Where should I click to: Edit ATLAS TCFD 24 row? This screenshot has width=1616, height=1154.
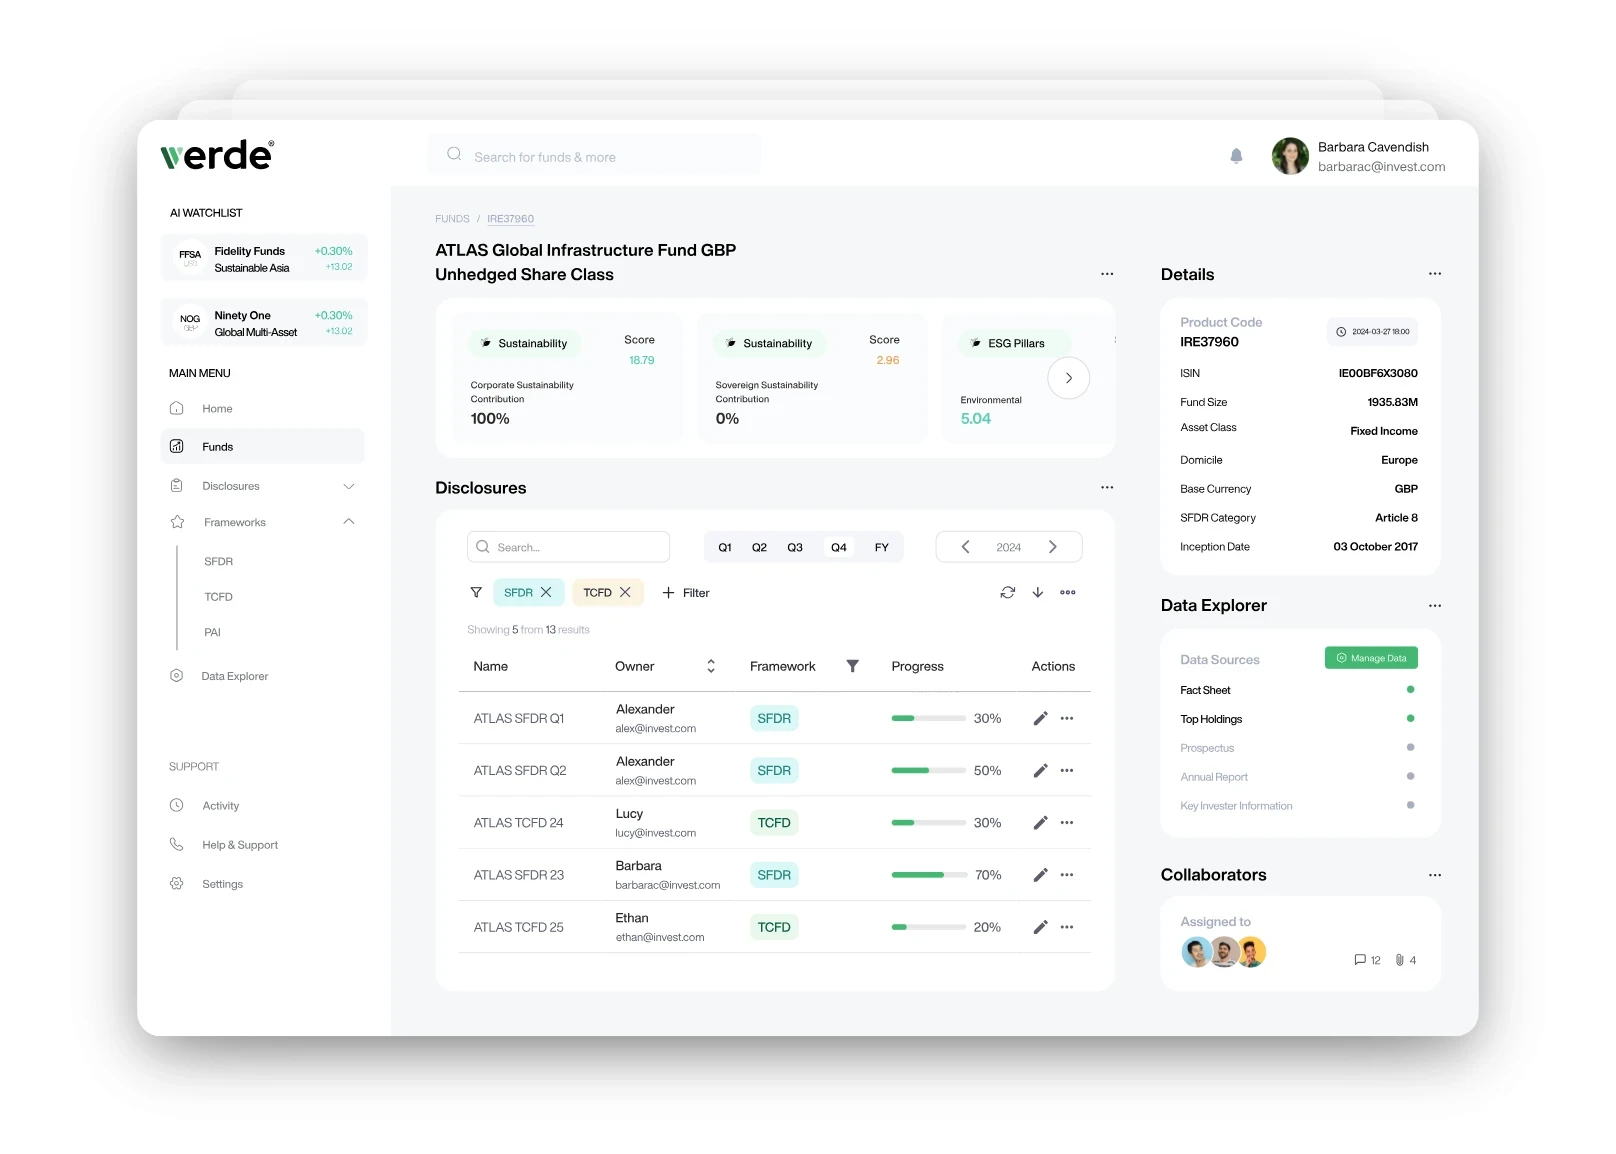click(x=1040, y=823)
